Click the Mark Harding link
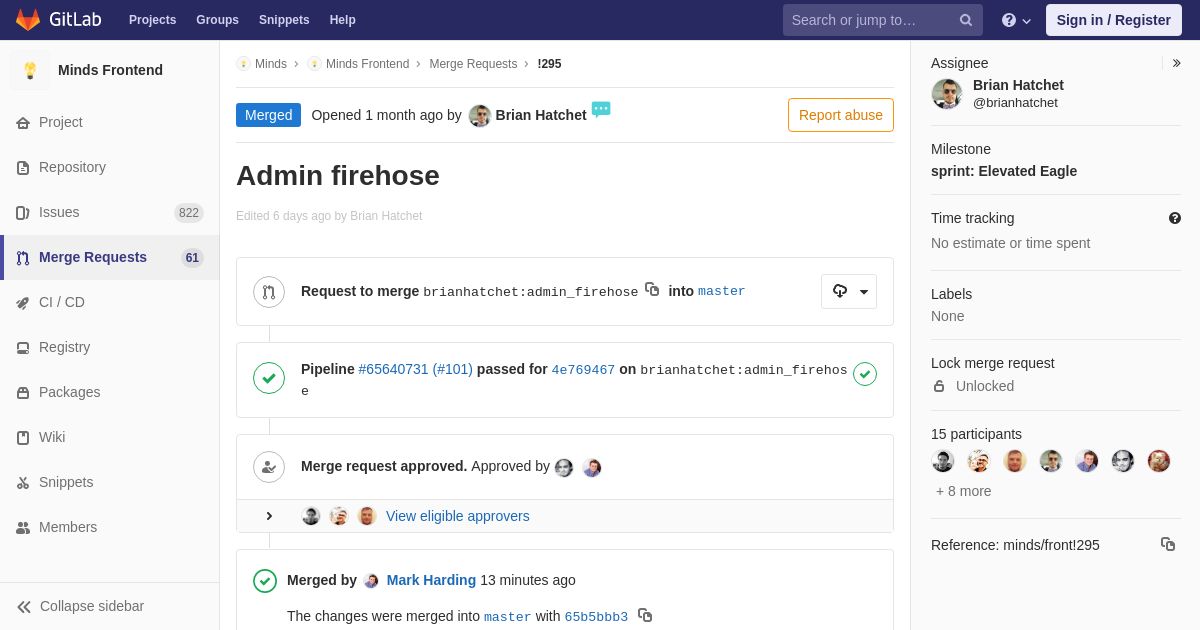Viewport: 1200px width, 630px height. [431, 580]
